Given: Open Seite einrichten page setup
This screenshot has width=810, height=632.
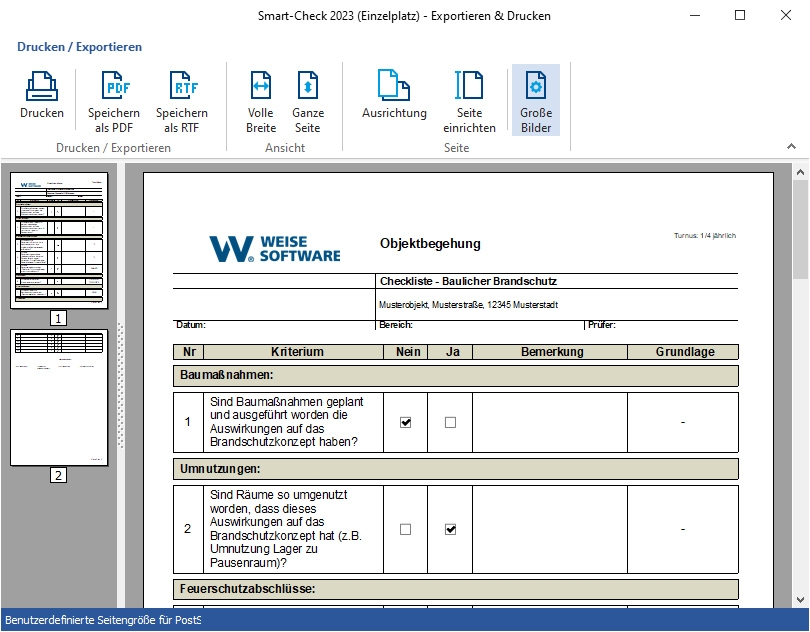Looking at the screenshot, I should [469, 100].
